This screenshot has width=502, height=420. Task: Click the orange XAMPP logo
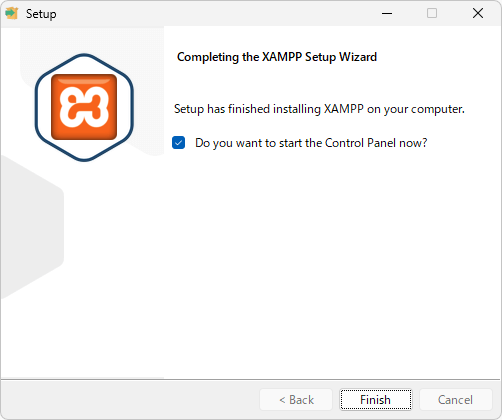click(84, 107)
